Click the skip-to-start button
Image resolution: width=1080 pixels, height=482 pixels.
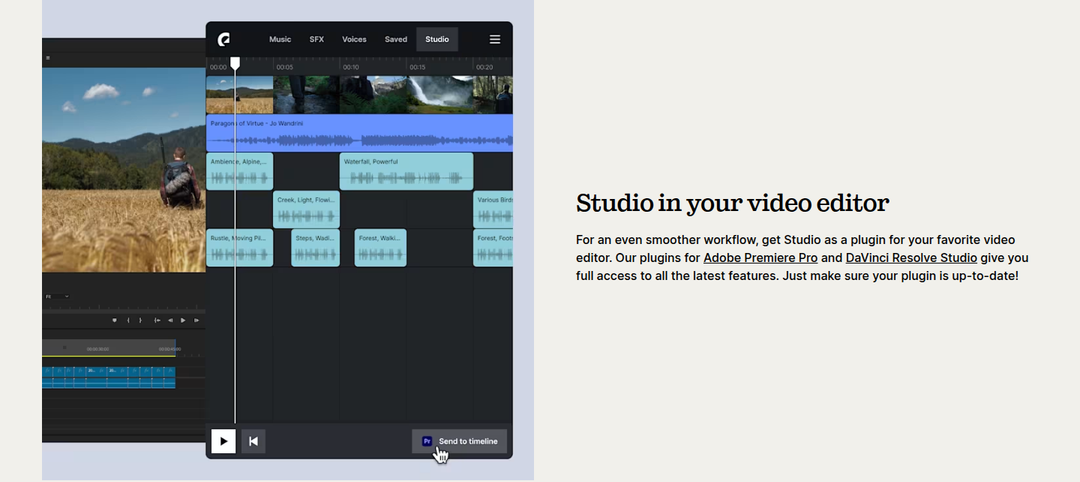pos(253,441)
